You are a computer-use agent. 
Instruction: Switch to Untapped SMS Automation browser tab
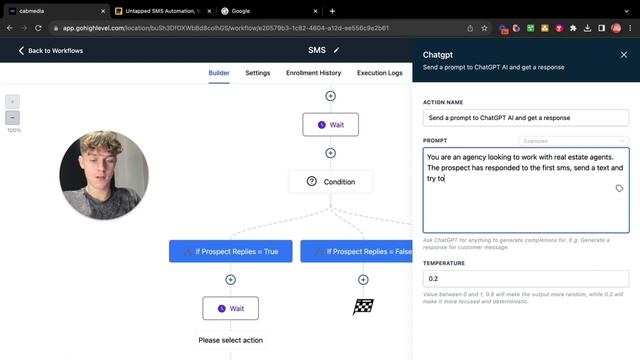coord(162,11)
